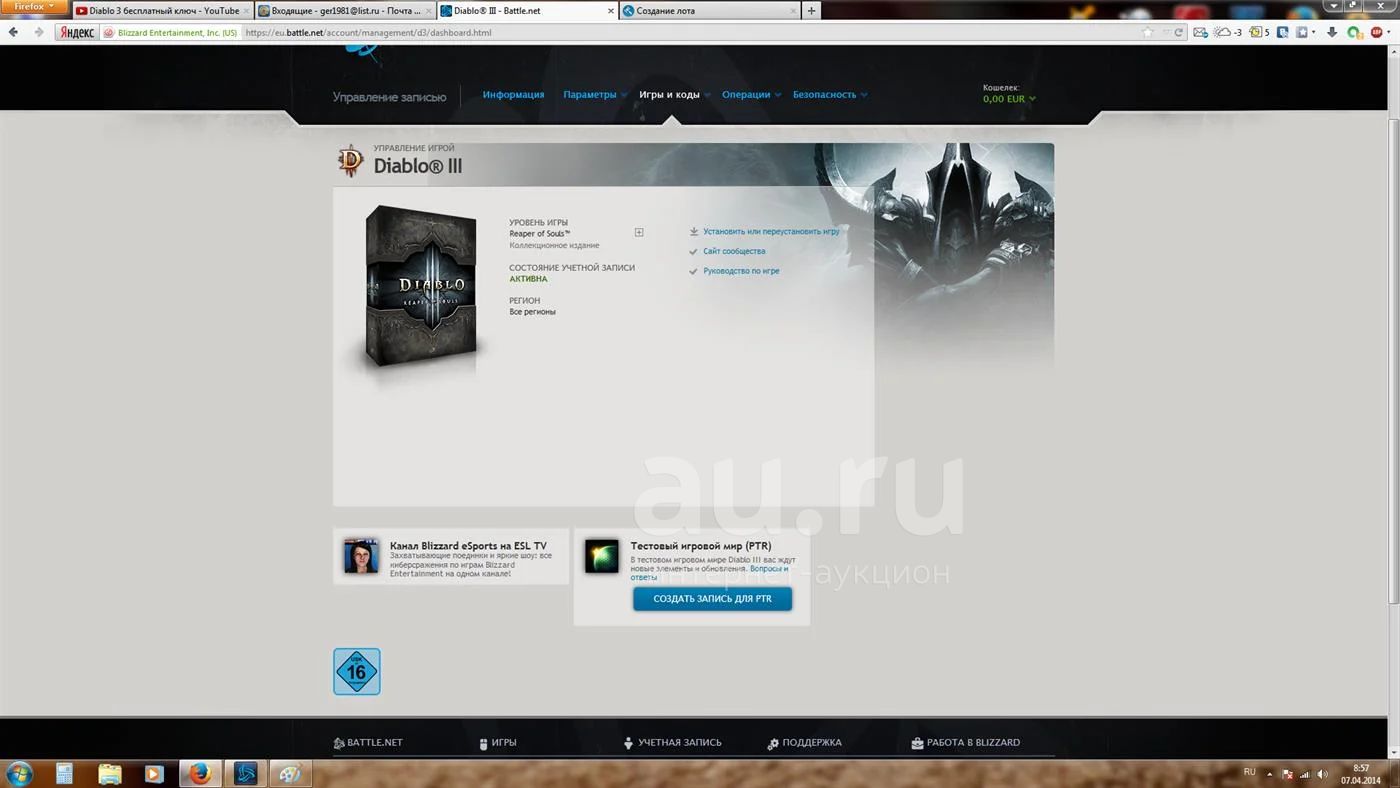Click the USK 16 age rating badge
Image resolution: width=1400 pixels, height=788 pixels.
click(x=357, y=671)
